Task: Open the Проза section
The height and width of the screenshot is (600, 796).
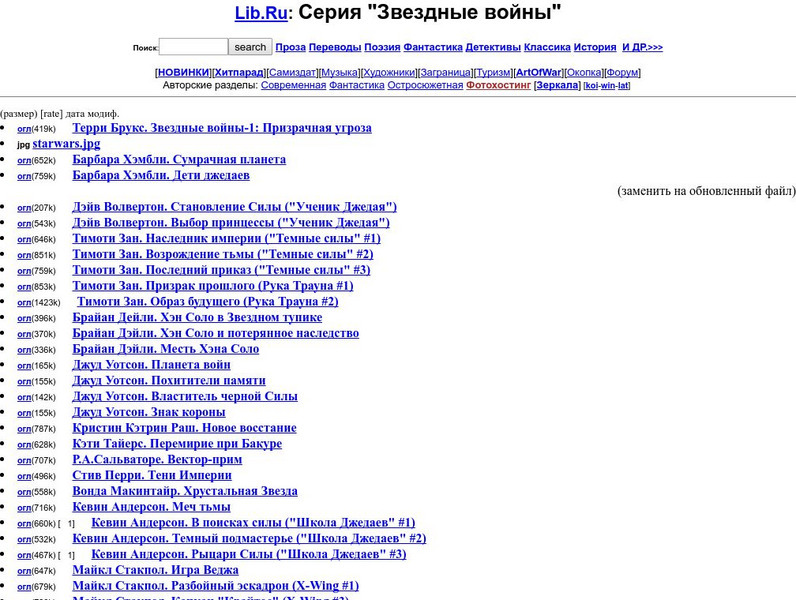Action: pos(290,47)
